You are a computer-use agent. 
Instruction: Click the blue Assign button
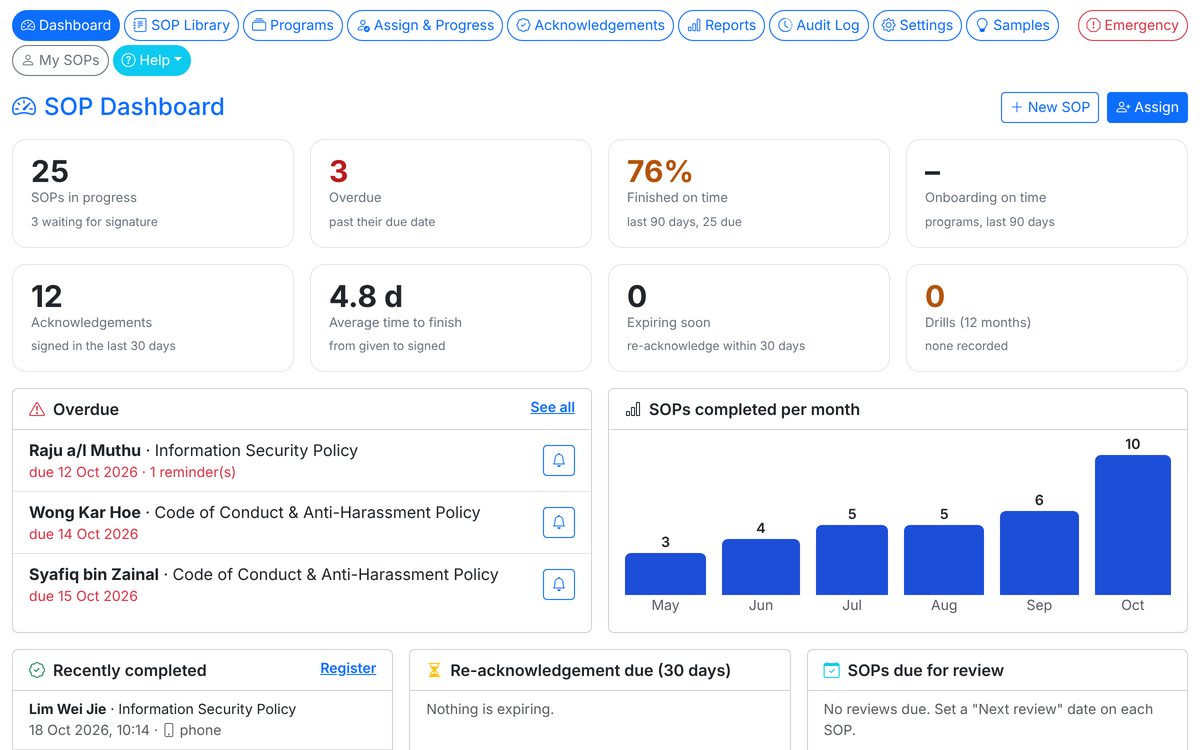coord(1147,107)
